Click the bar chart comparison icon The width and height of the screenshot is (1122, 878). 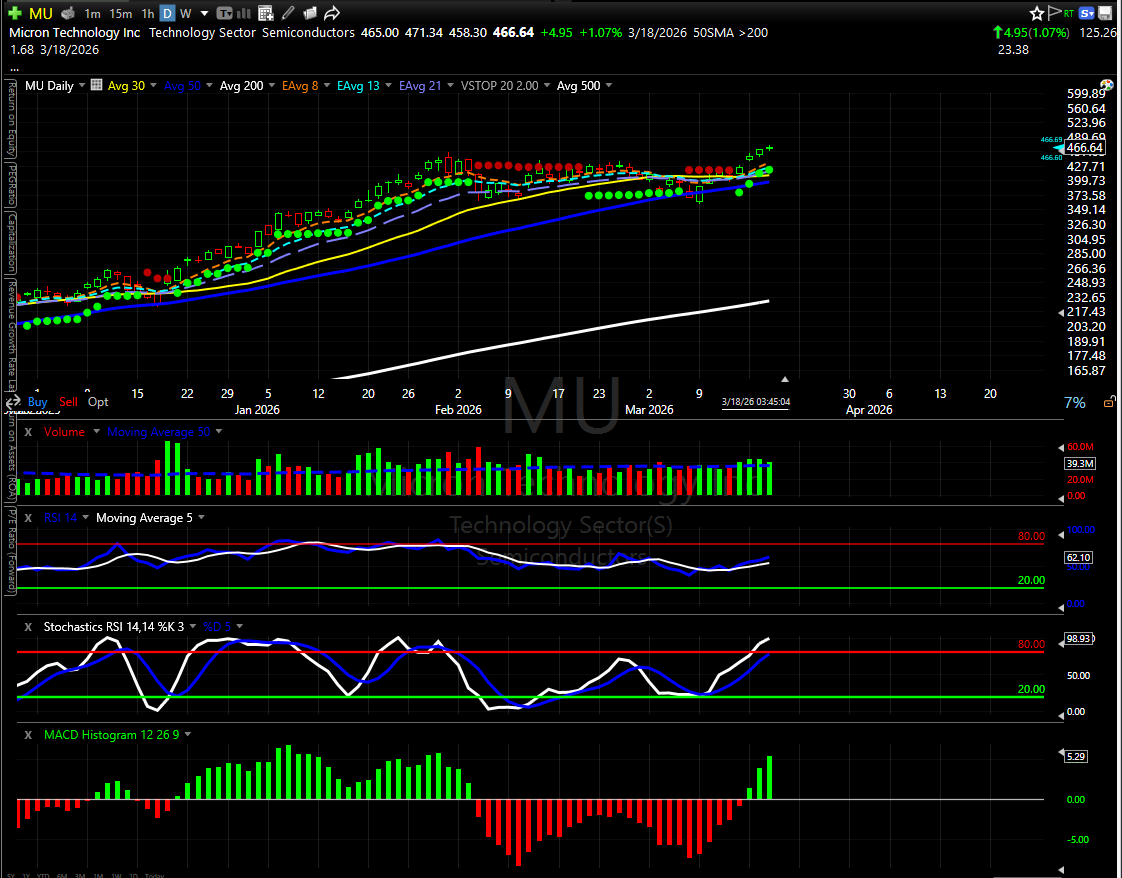tap(243, 13)
